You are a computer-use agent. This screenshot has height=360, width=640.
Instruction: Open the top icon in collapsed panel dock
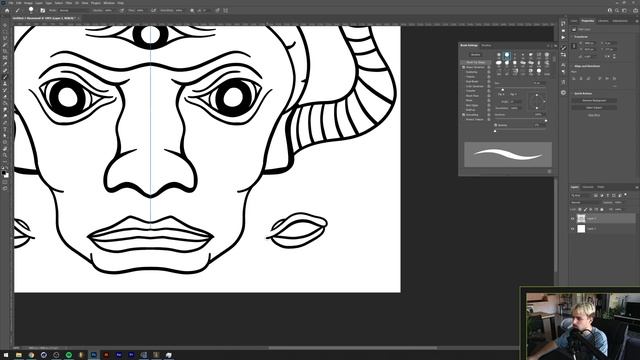point(563,24)
